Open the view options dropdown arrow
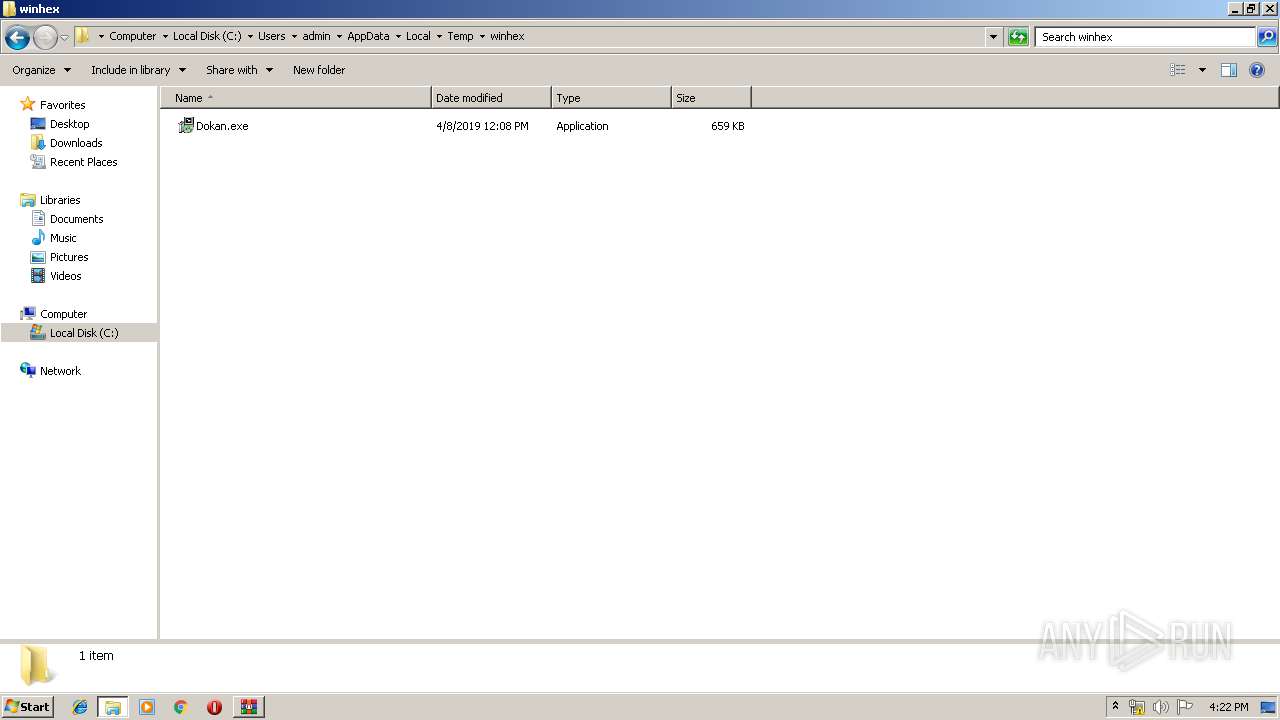The height and width of the screenshot is (720, 1280). pyautogui.click(x=1202, y=70)
